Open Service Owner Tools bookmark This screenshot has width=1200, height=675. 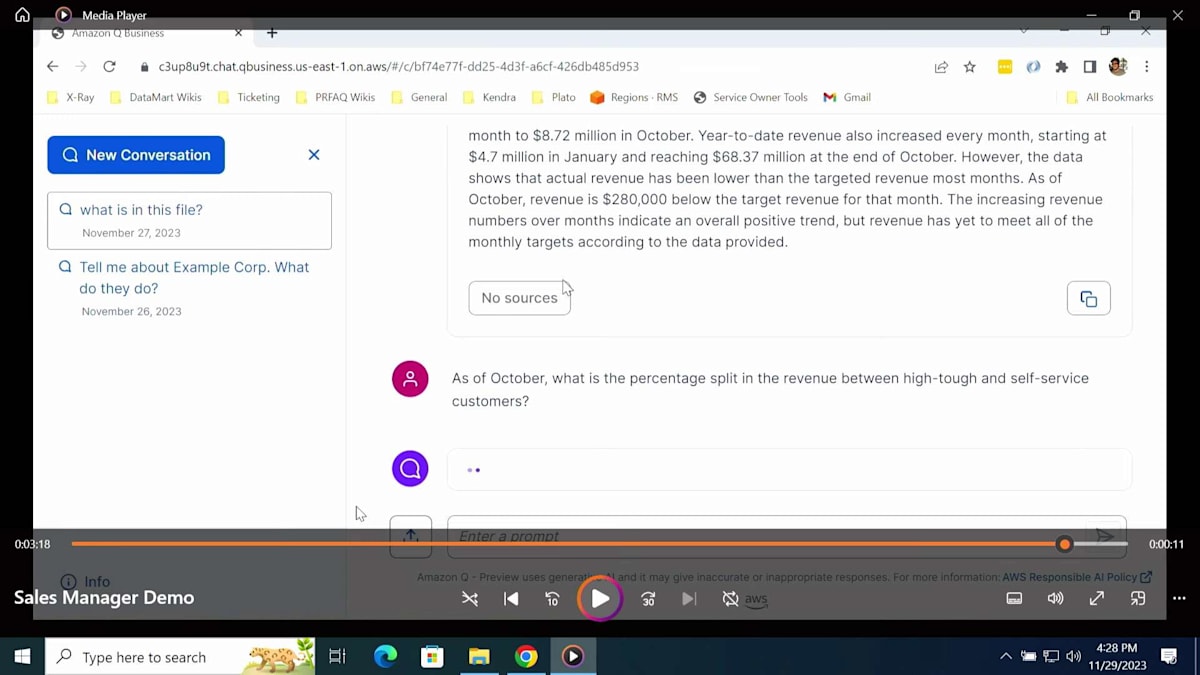[x=750, y=97]
